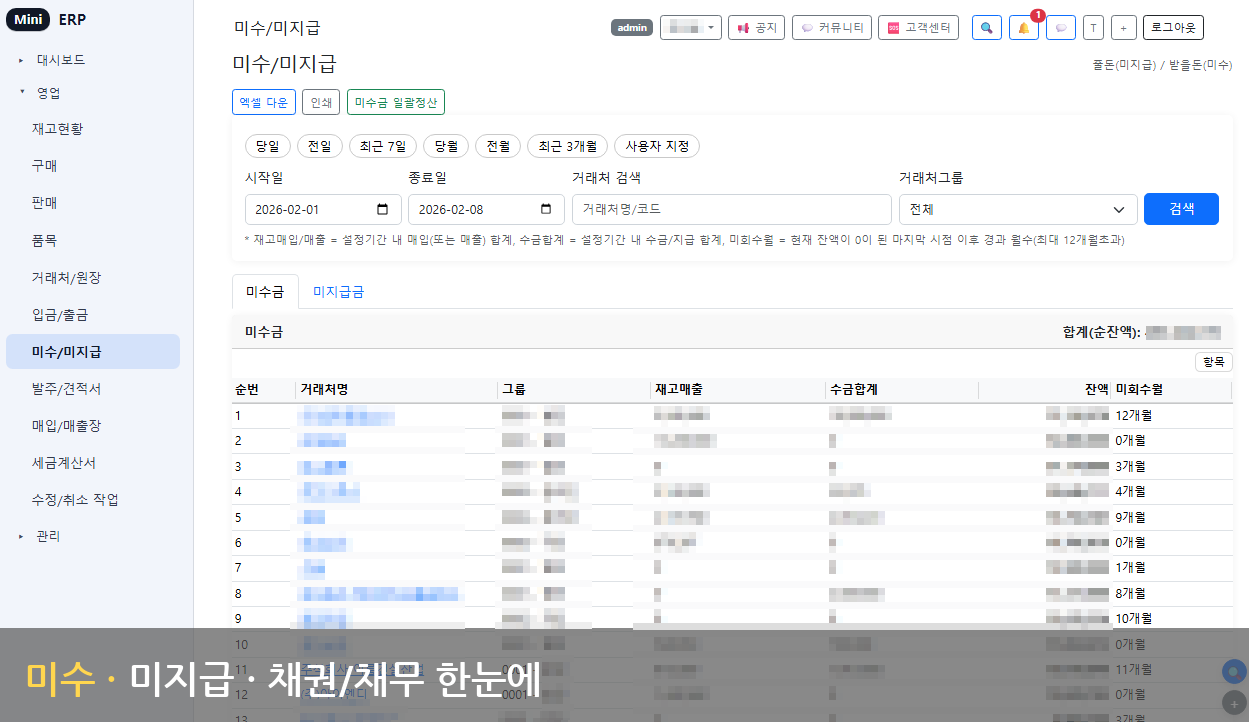The image size is (1249, 722).
Task: Open 고객센터 support center button
Action: (x=918, y=28)
